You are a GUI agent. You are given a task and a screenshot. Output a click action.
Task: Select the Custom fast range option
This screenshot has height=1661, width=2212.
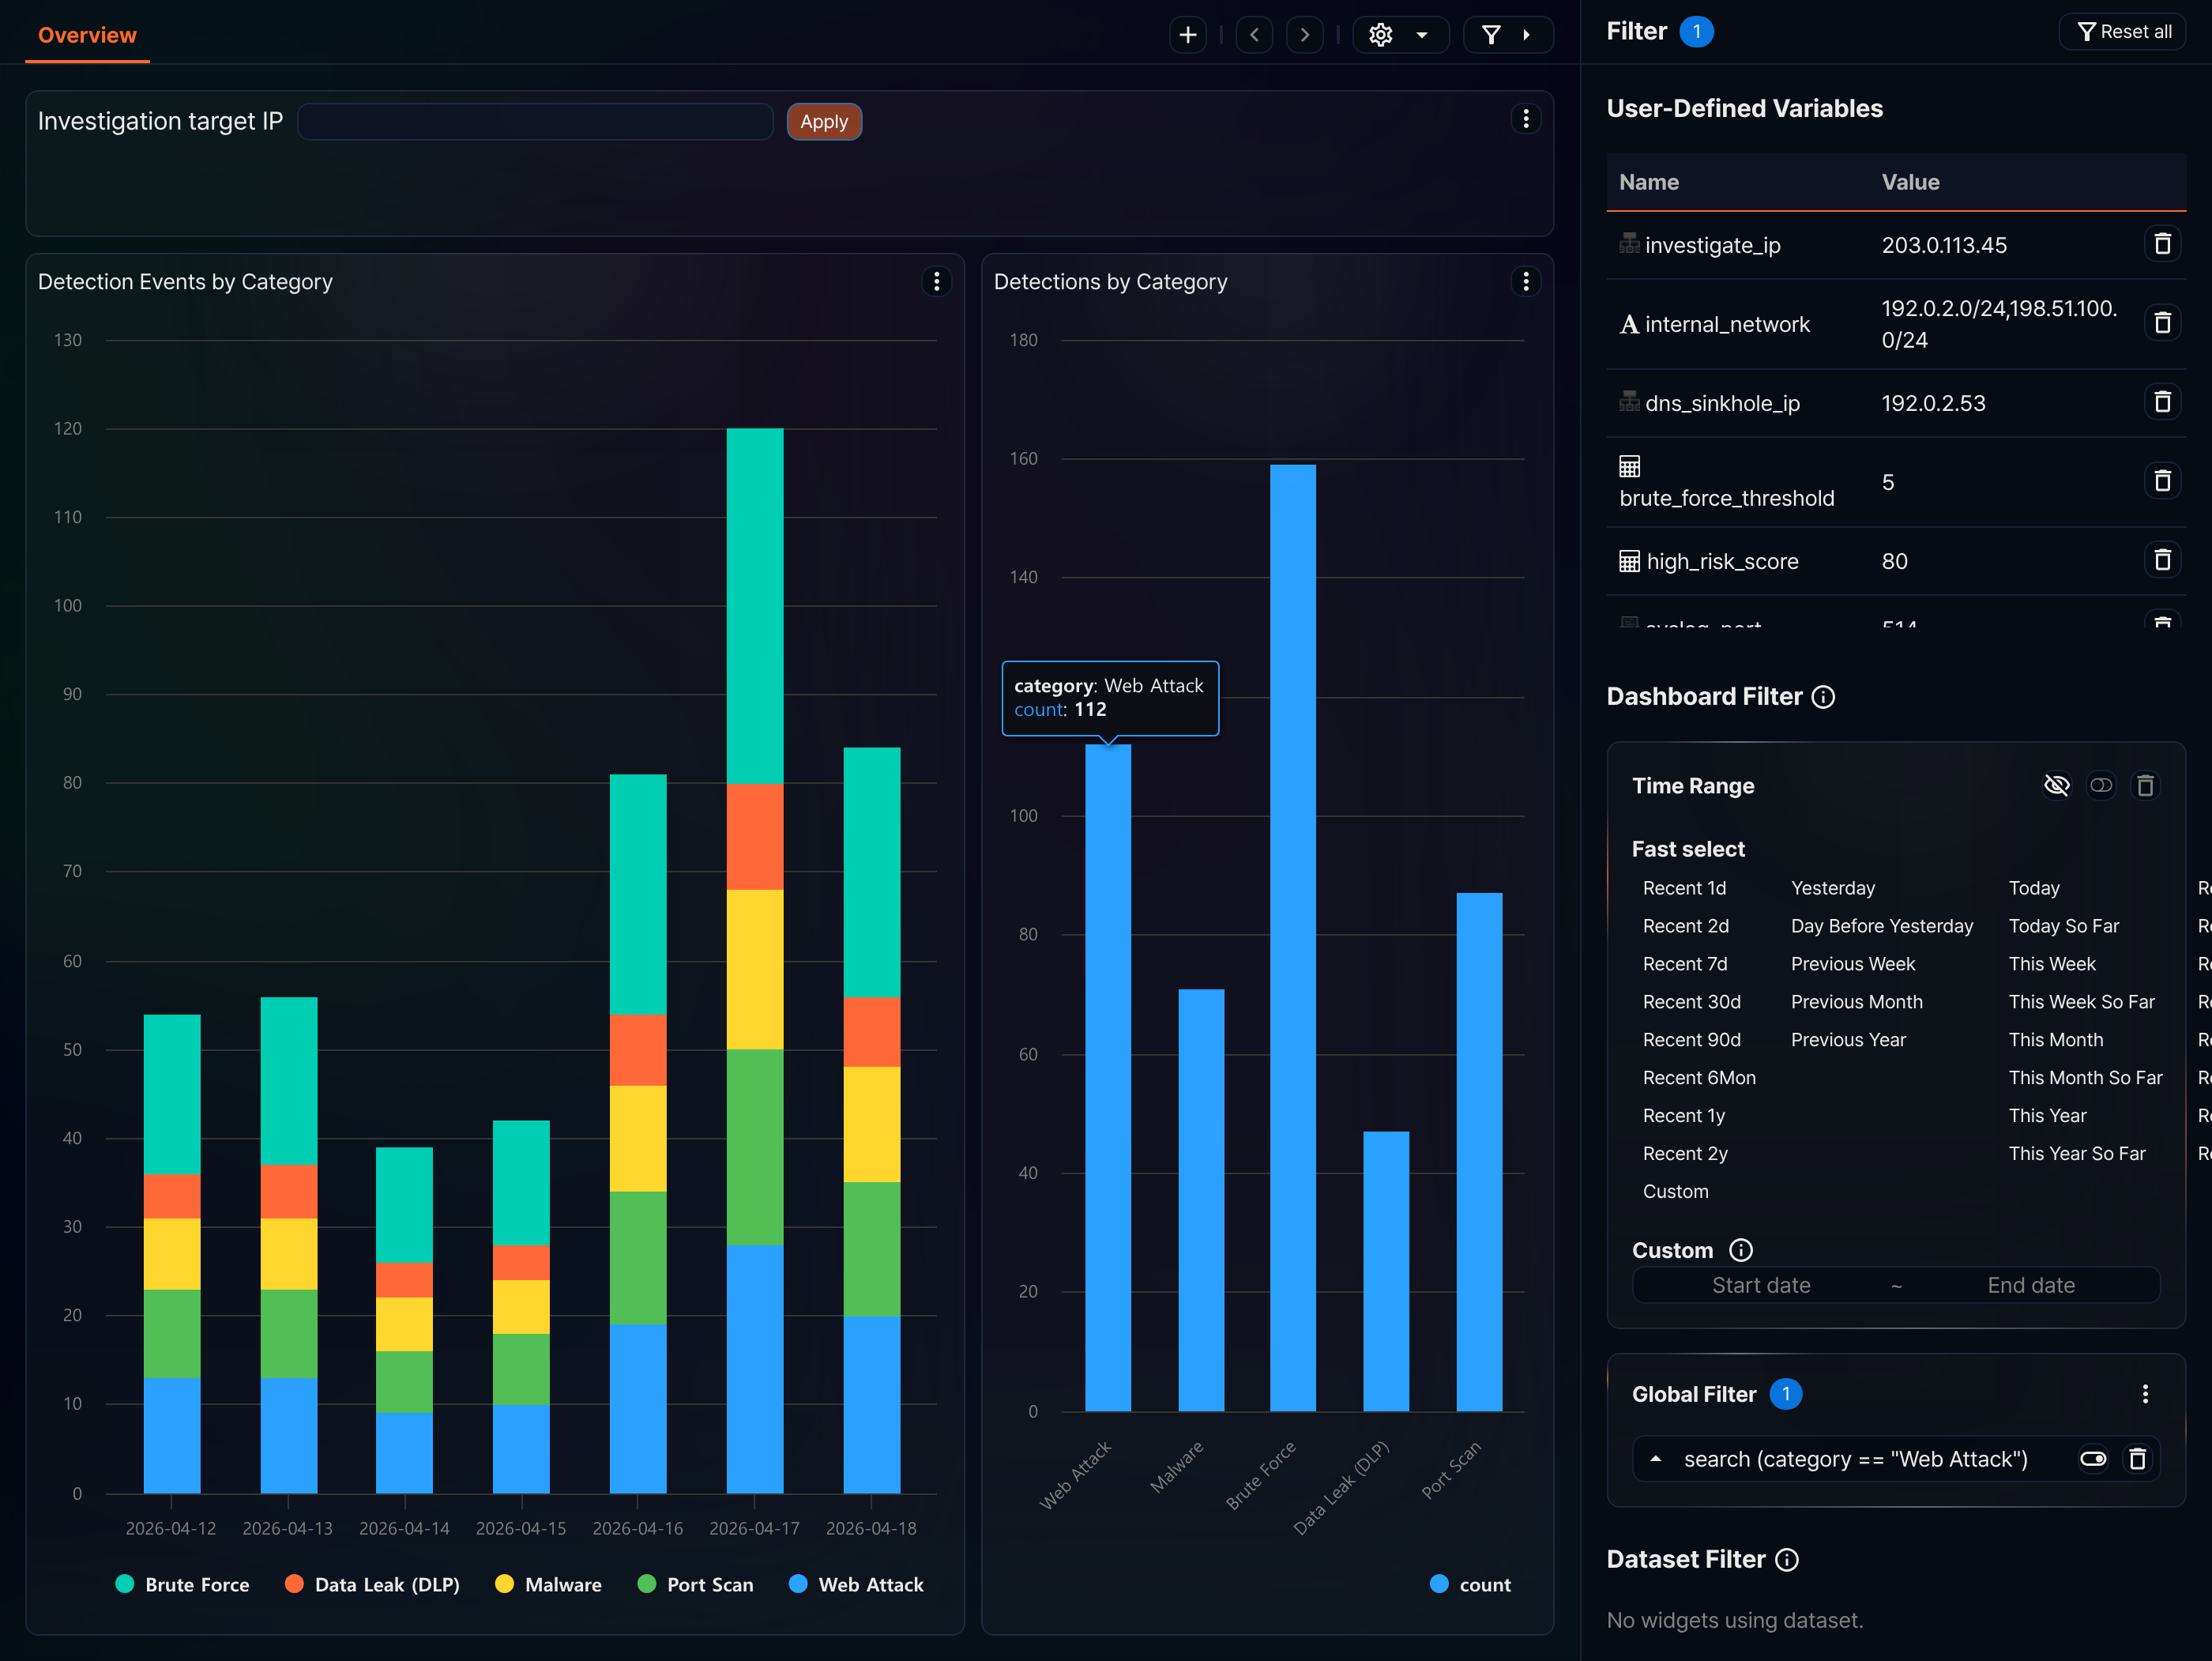pyautogui.click(x=1675, y=1191)
